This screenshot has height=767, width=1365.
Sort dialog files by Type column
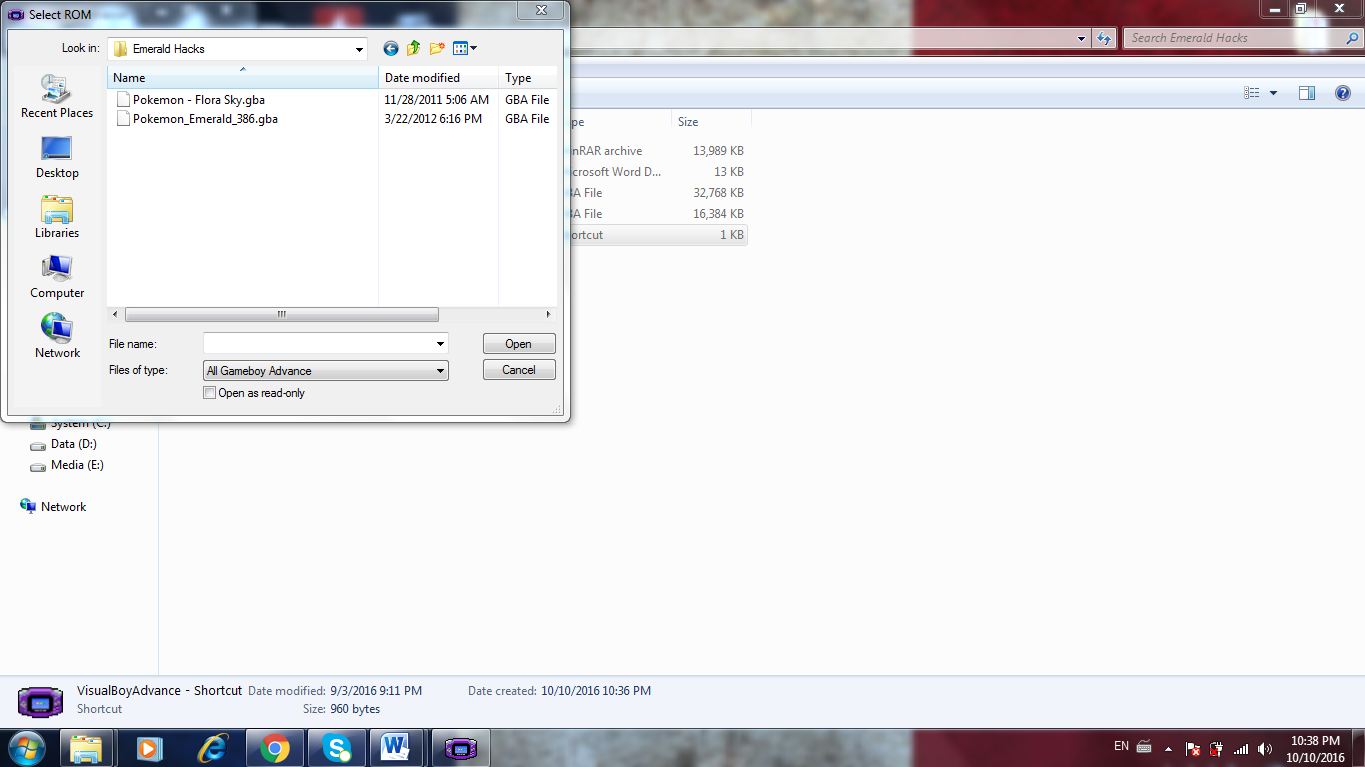click(527, 77)
